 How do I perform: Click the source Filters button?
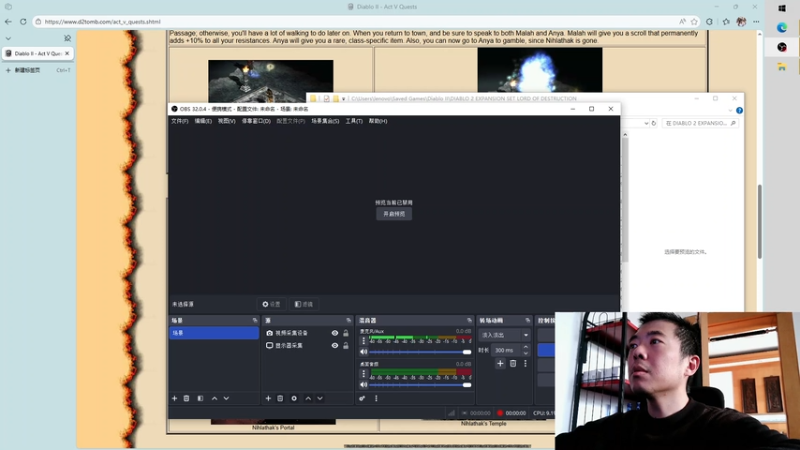pos(304,304)
